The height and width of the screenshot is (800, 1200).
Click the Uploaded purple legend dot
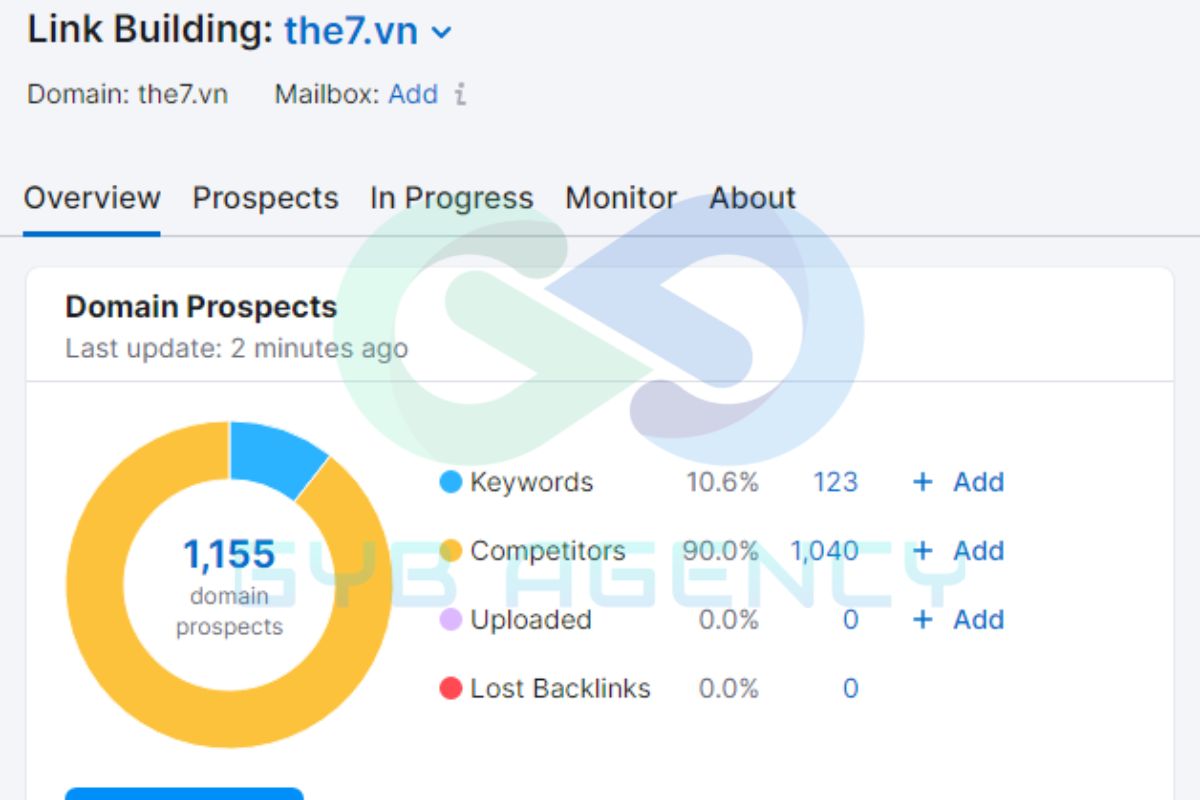click(451, 620)
